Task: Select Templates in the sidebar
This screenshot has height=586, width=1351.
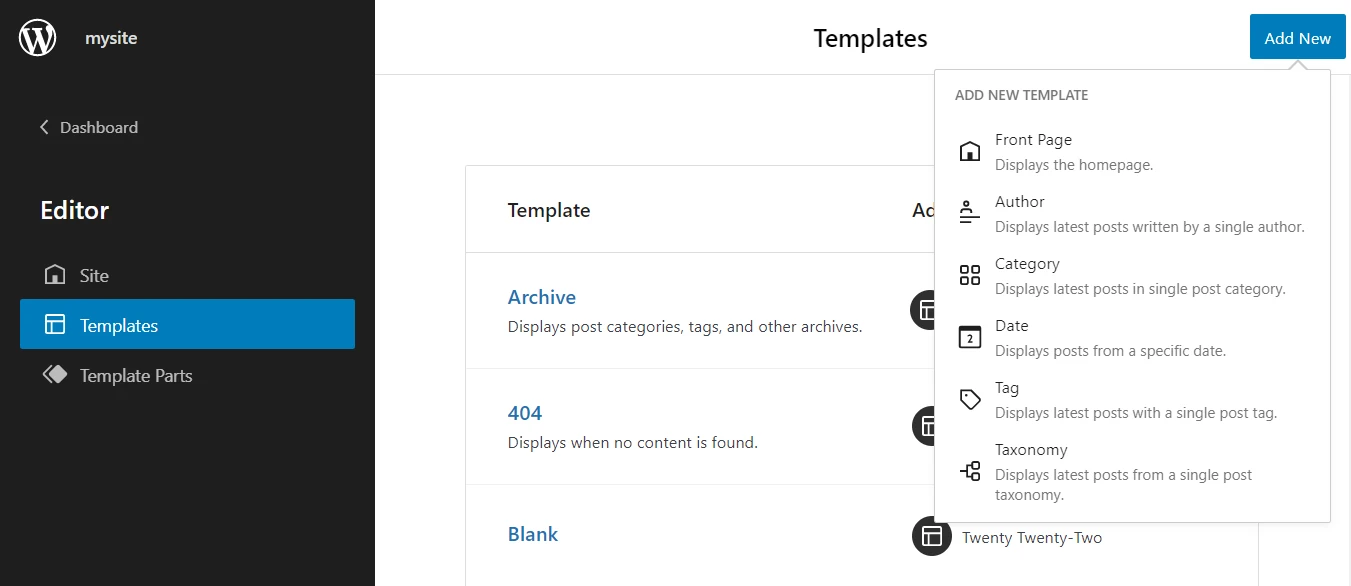Action: click(187, 325)
